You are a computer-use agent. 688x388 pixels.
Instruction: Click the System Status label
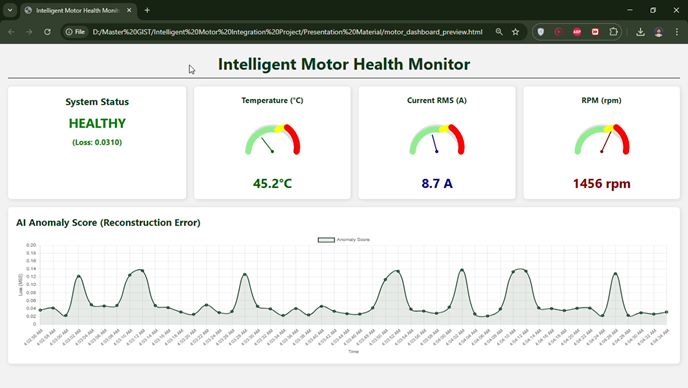coord(97,102)
